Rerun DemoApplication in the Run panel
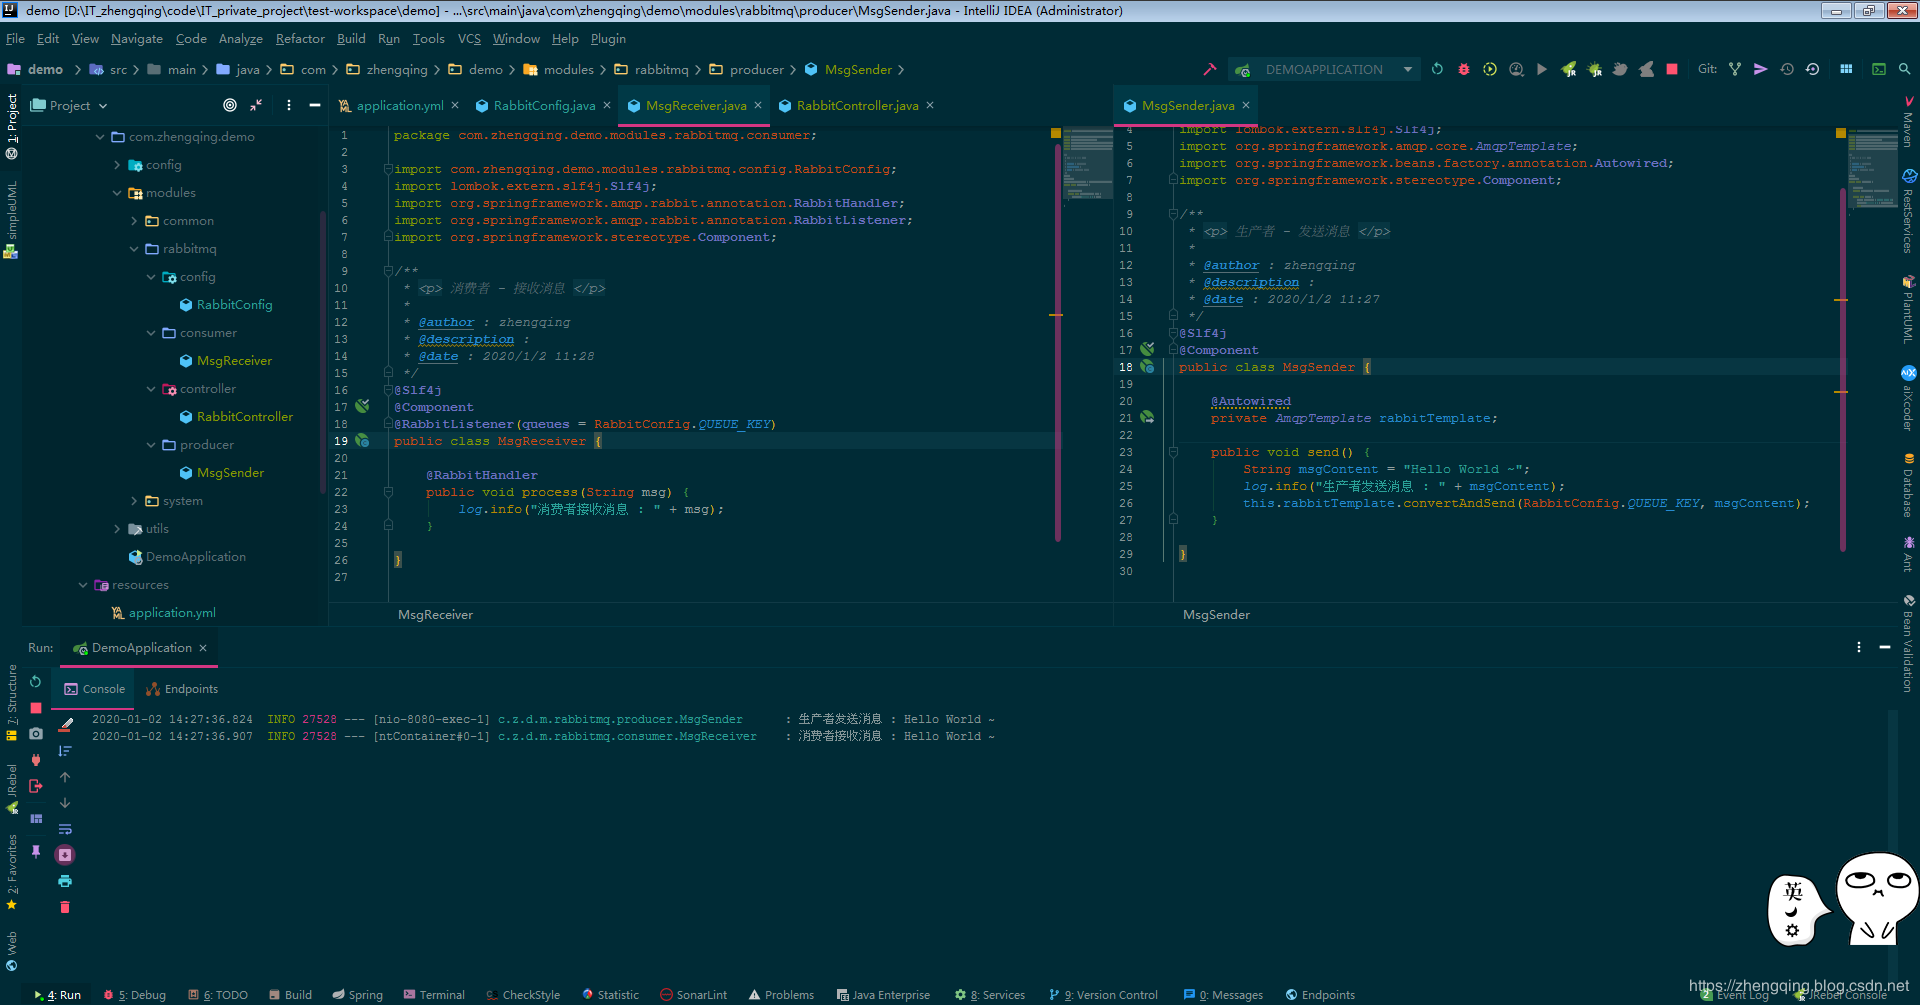Image resolution: width=1920 pixels, height=1005 pixels. pyautogui.click(x=36, y=682)
